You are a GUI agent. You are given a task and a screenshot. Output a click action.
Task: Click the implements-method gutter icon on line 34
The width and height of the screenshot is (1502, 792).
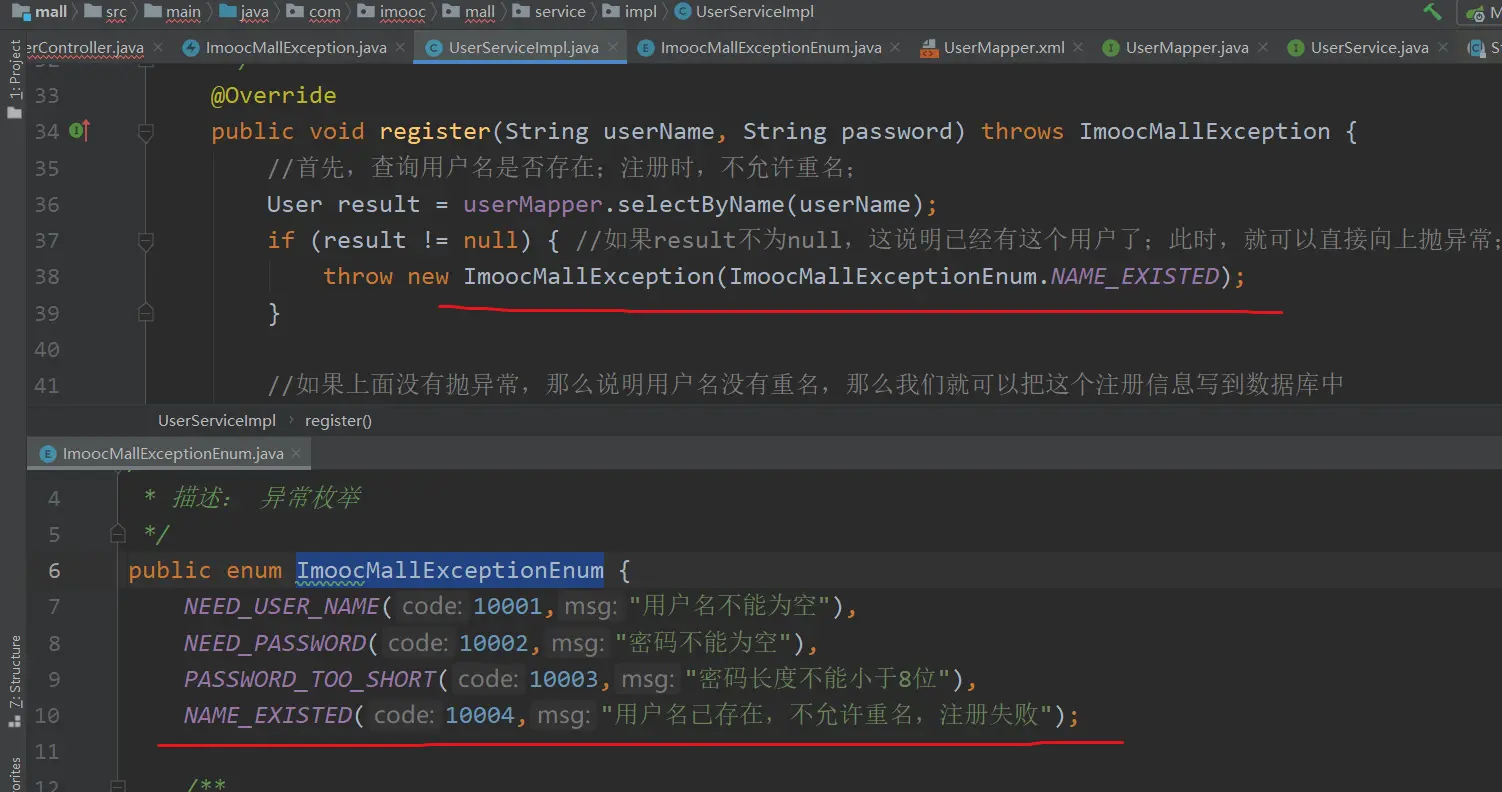(80, 131)
